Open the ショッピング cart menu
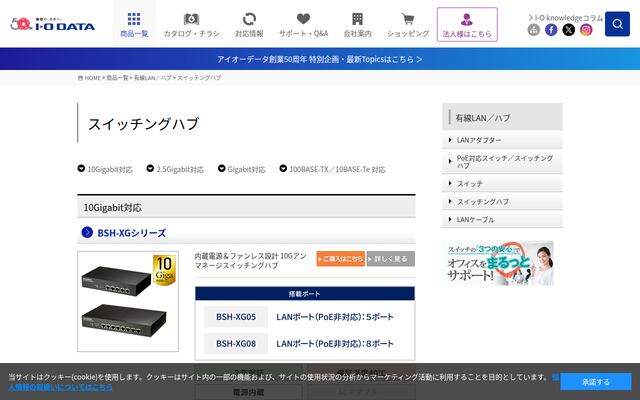Viewport: 640px width, 400px height. (408, 24)
